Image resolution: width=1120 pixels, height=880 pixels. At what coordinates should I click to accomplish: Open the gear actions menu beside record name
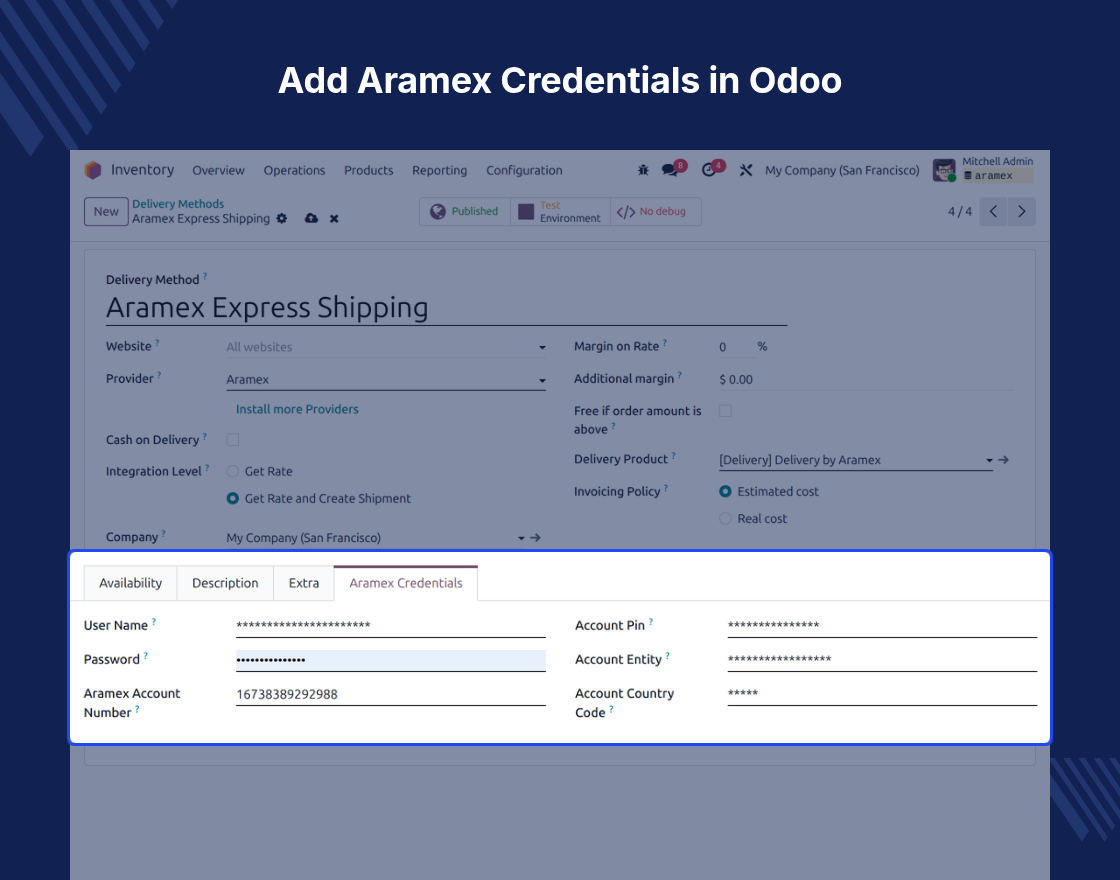tap(282, 219)
